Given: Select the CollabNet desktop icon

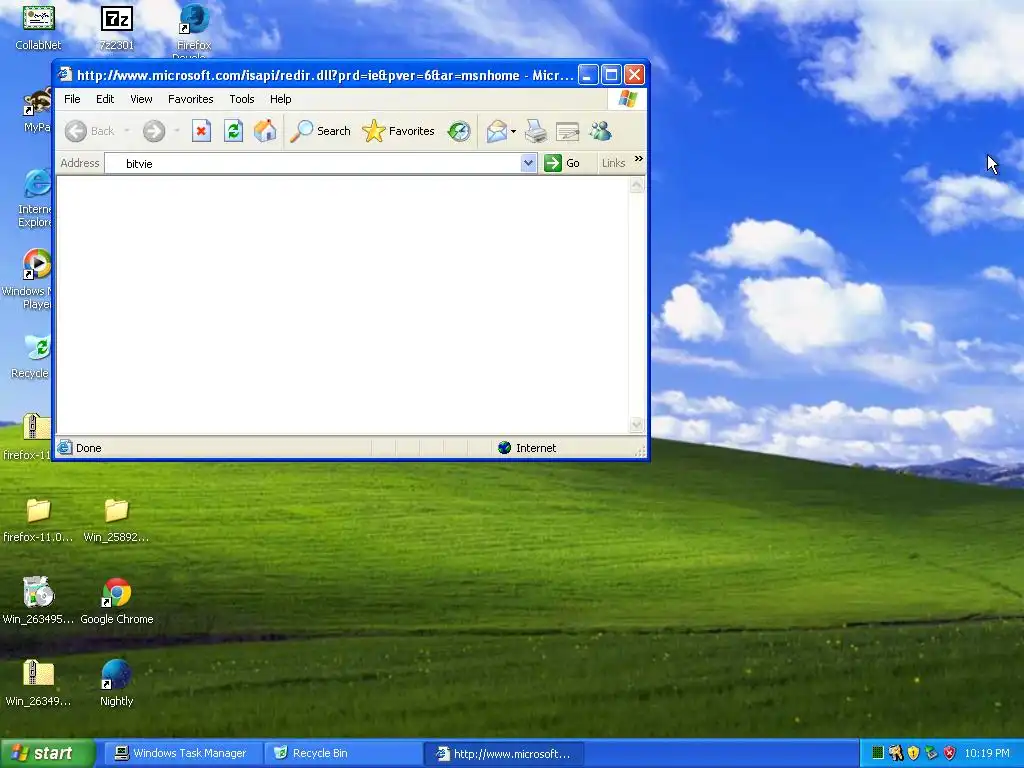Looking at the screenshot, I should click(39, 27).
